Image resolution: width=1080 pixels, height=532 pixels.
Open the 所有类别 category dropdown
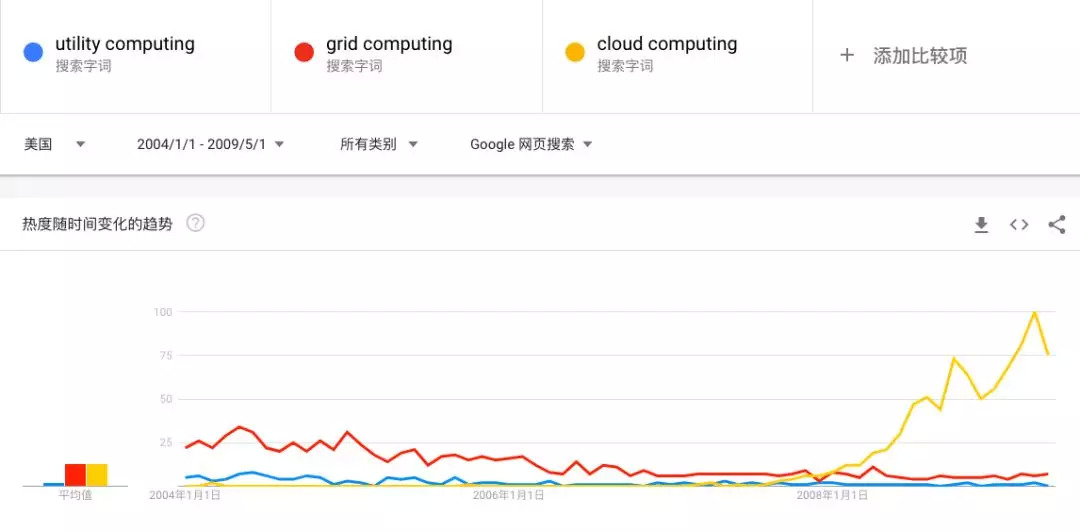coord(379,144)
